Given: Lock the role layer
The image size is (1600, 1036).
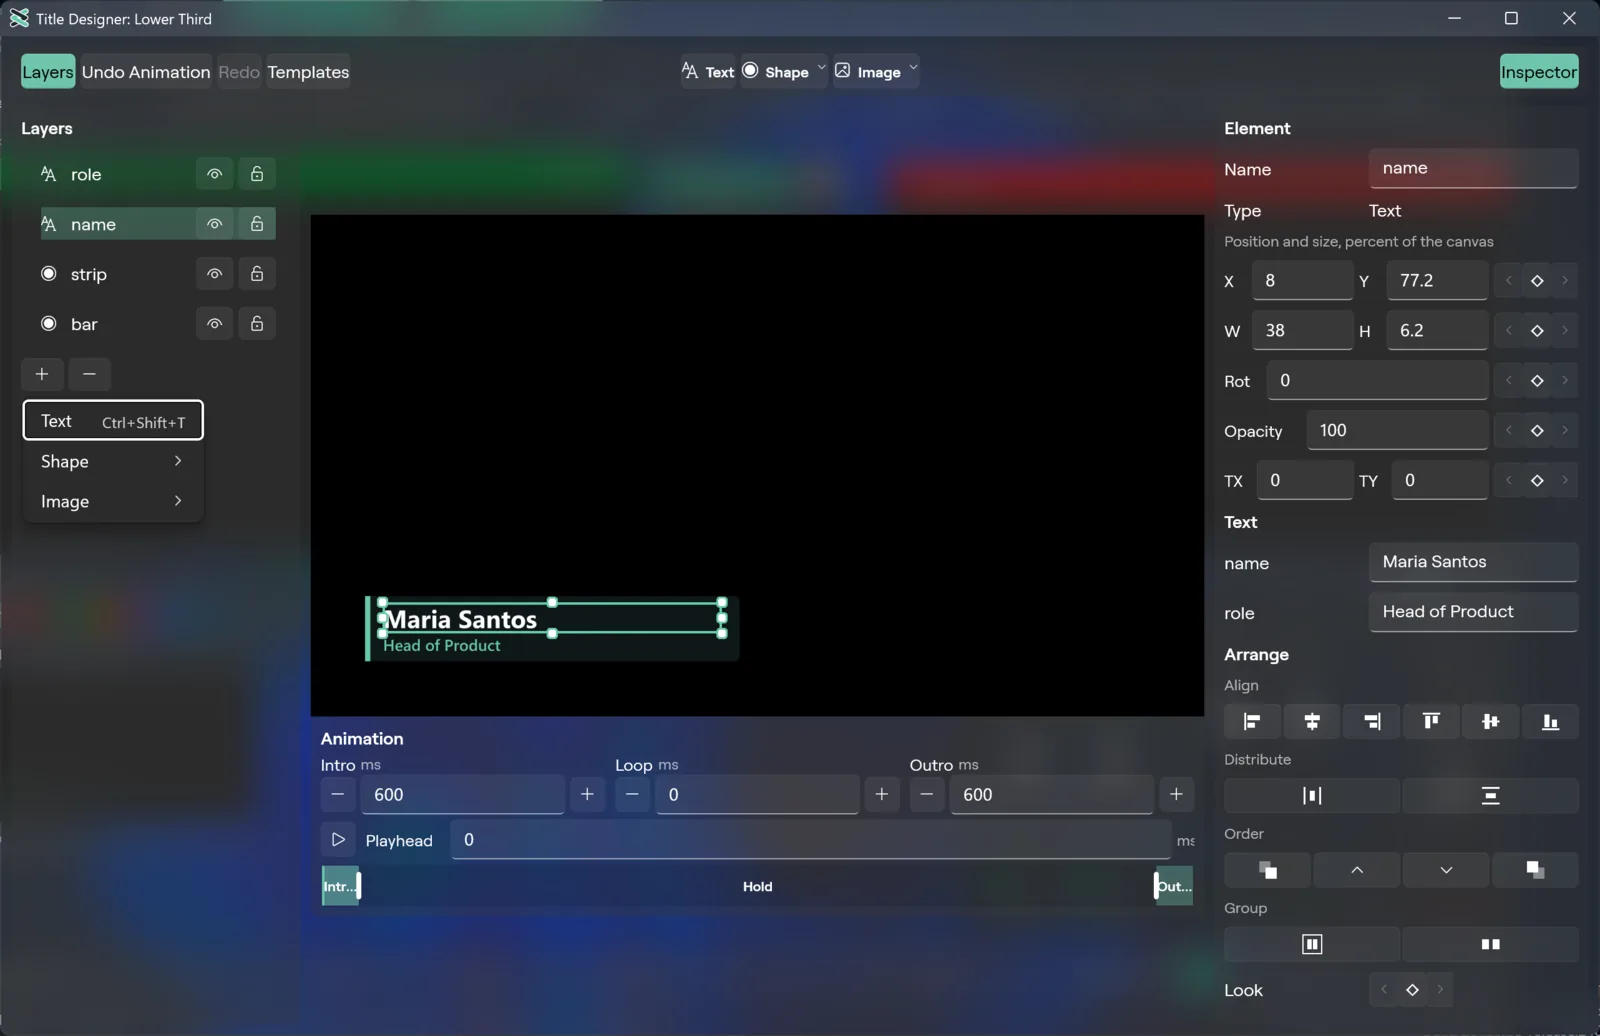Looking at the screenshot, I should (x=257, y=174).
